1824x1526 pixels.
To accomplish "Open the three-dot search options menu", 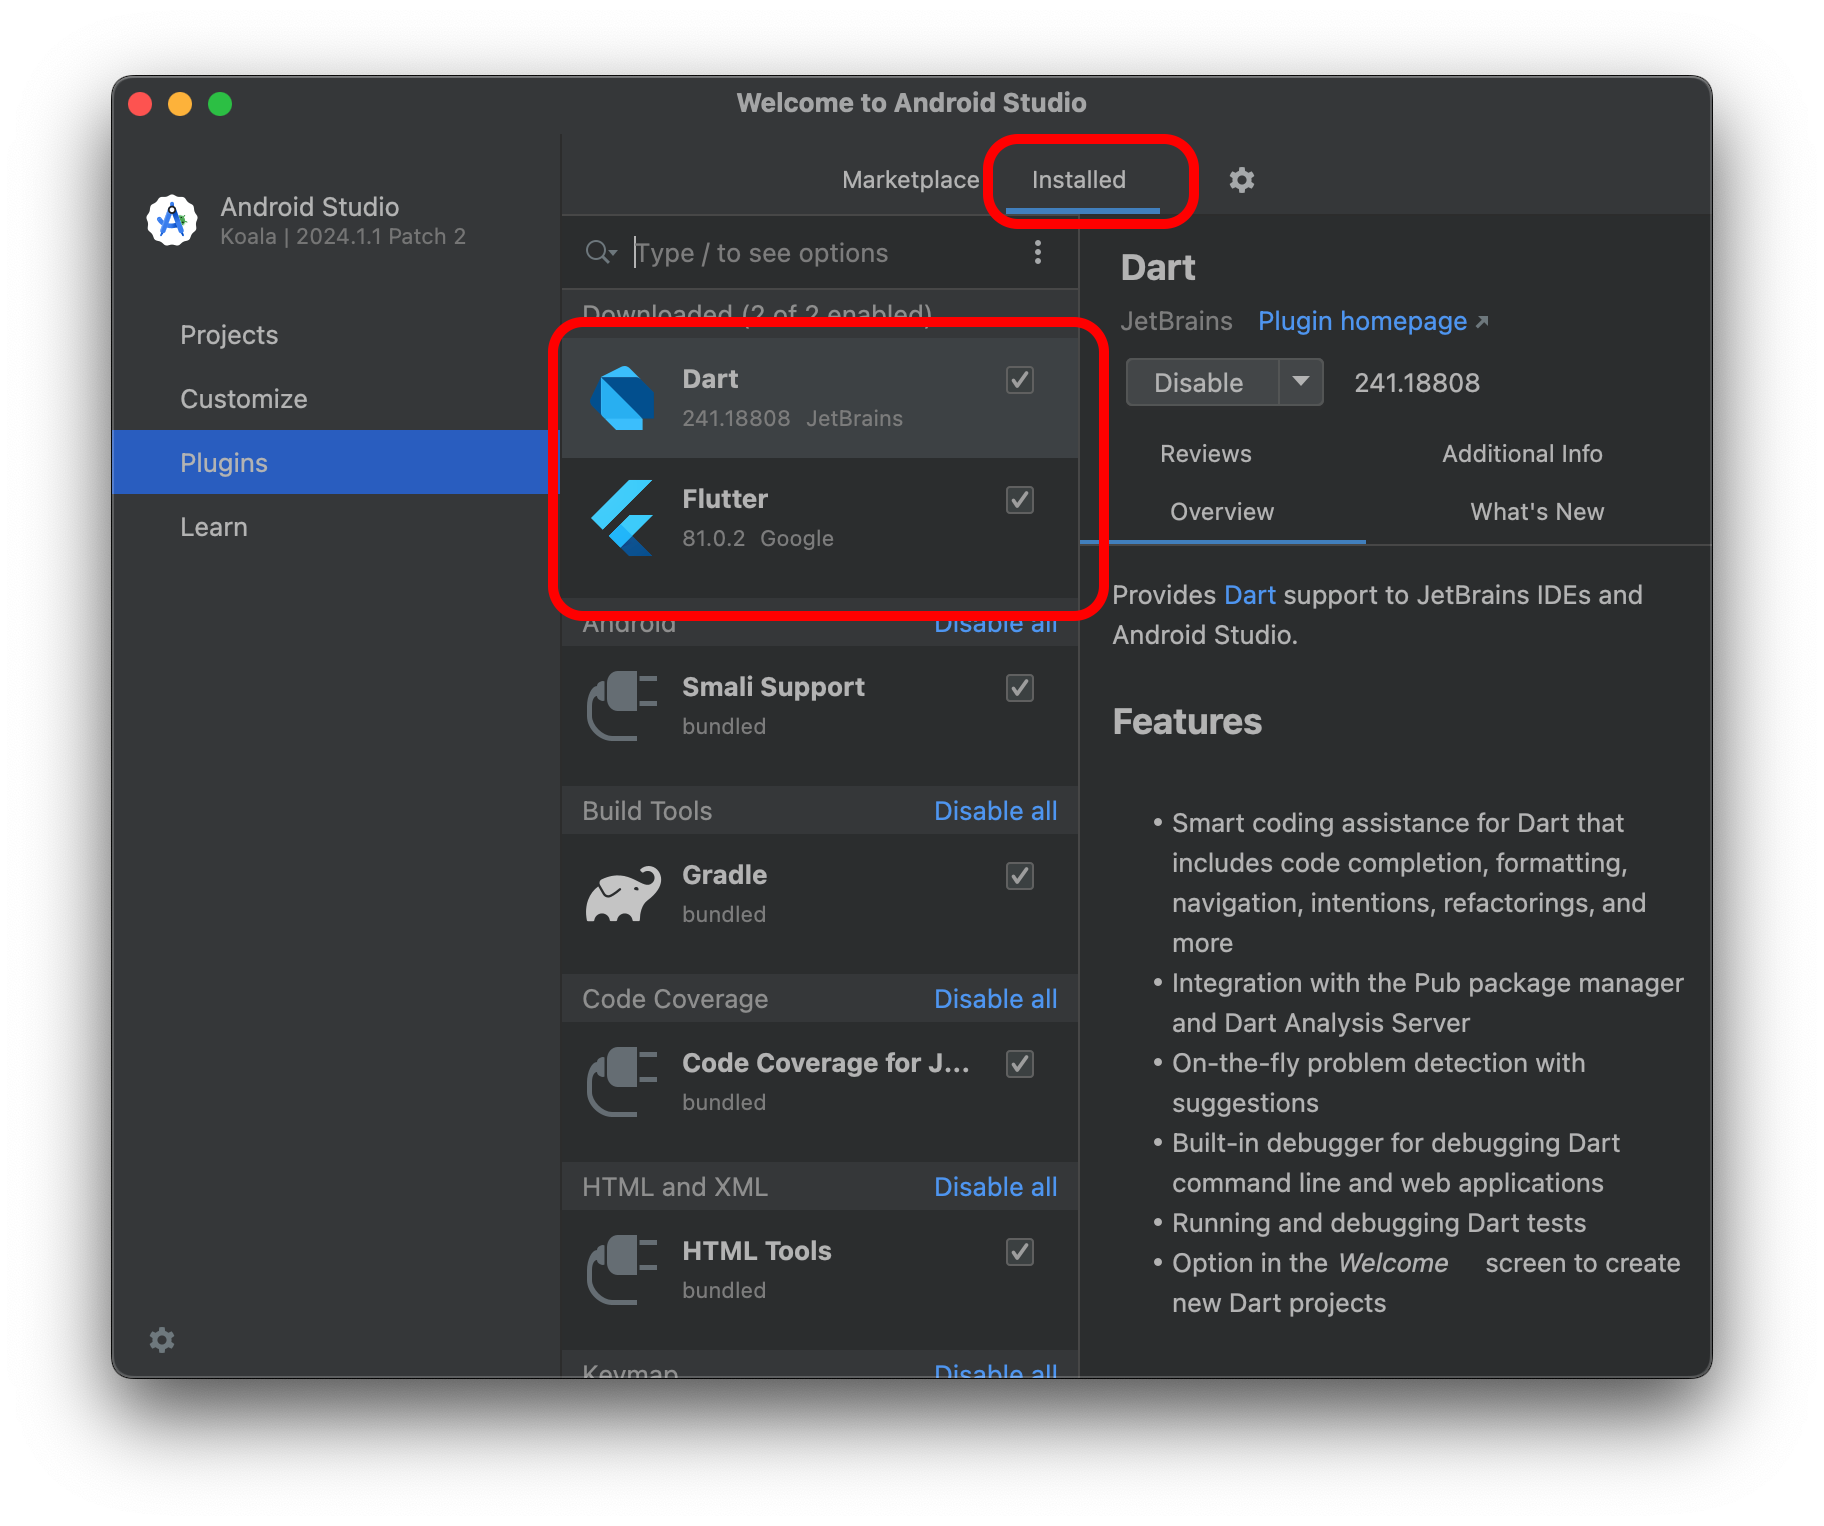I will (1038, 253).
